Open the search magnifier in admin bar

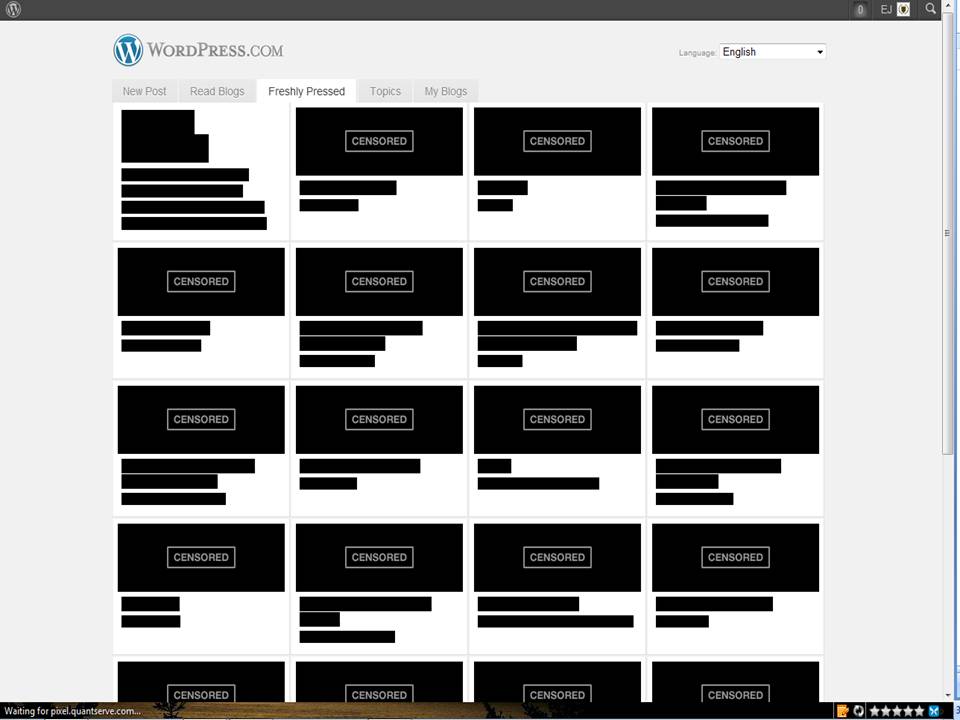tap(930, 10)
